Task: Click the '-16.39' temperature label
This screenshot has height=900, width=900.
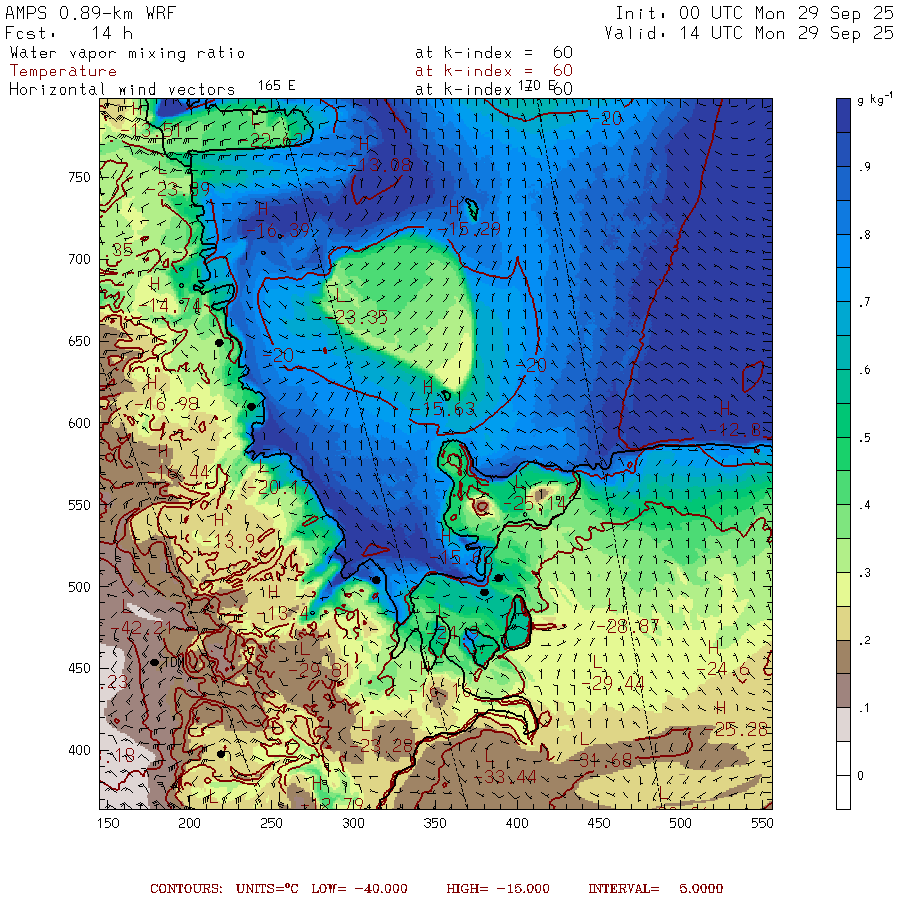Action: point(277,231)
